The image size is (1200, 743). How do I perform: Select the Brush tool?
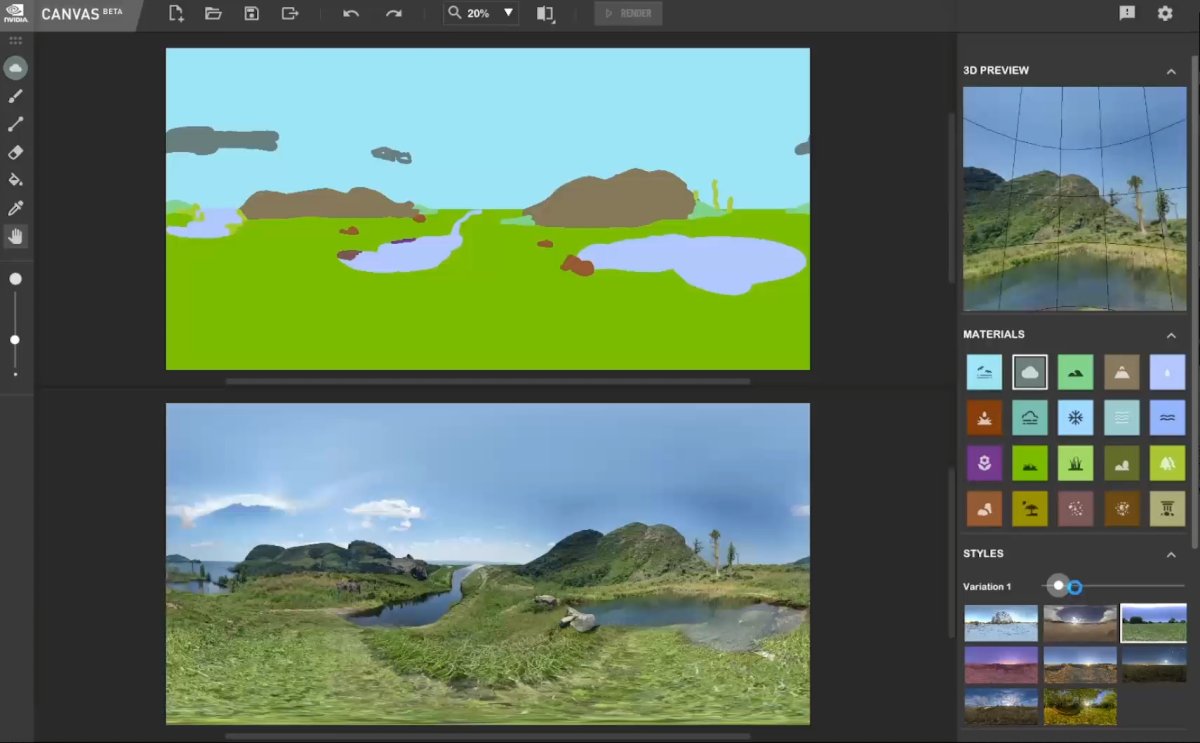[15, 96]
